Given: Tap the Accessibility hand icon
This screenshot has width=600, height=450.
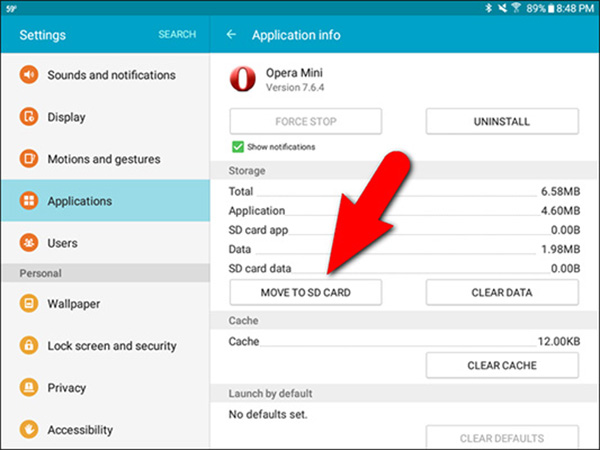Looking at the screenshot, I should tap(29, 429).
